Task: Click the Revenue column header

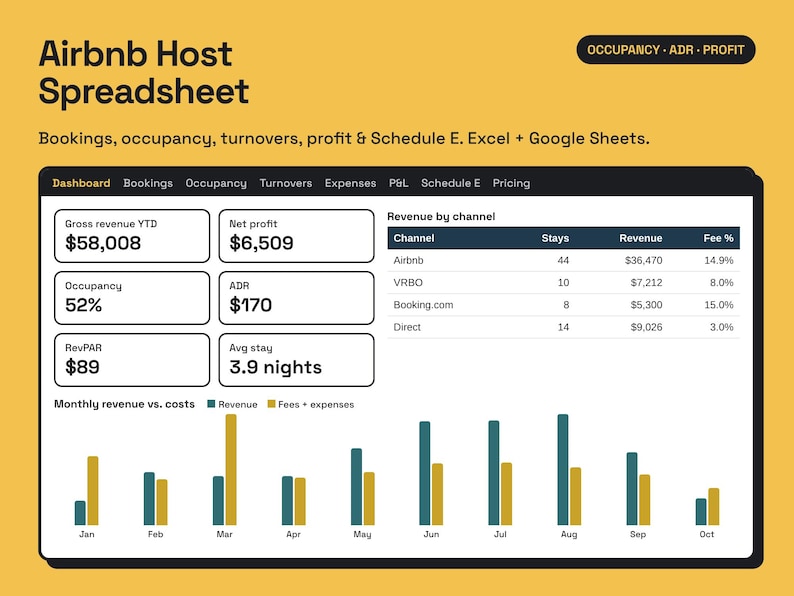Action: click(x=641, y=238)
